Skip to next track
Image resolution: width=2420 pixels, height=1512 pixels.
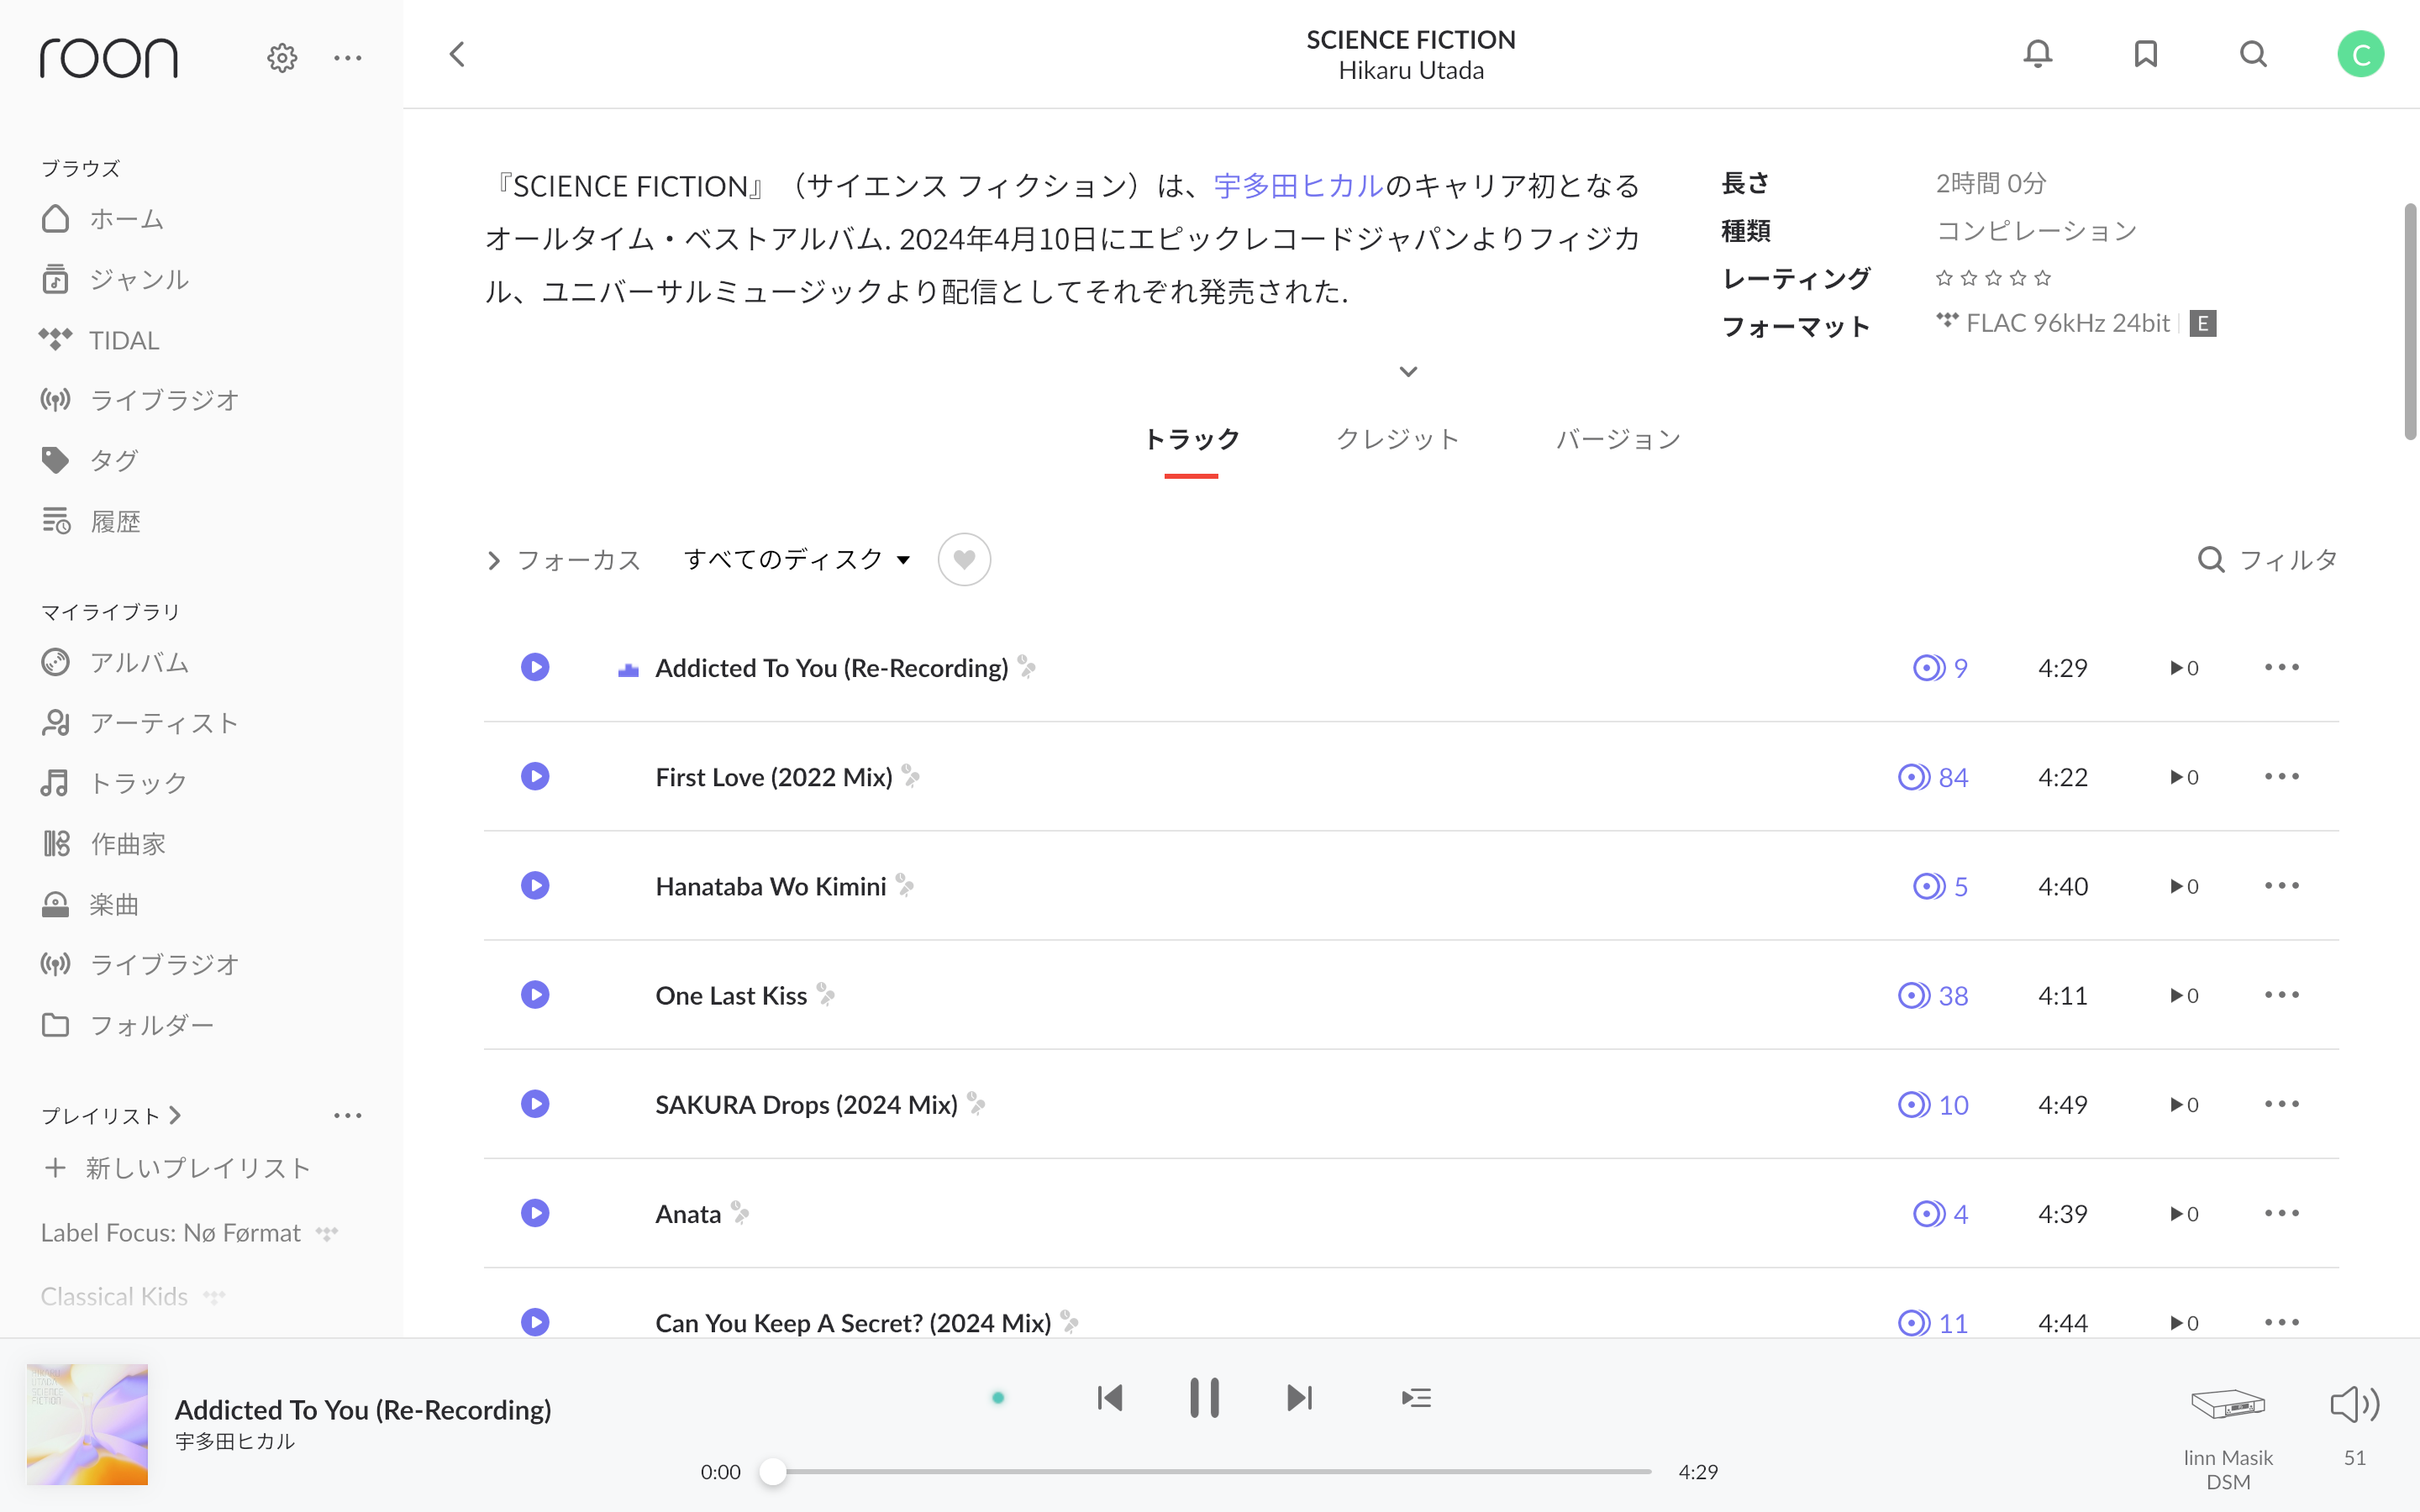[1299, 1397]
